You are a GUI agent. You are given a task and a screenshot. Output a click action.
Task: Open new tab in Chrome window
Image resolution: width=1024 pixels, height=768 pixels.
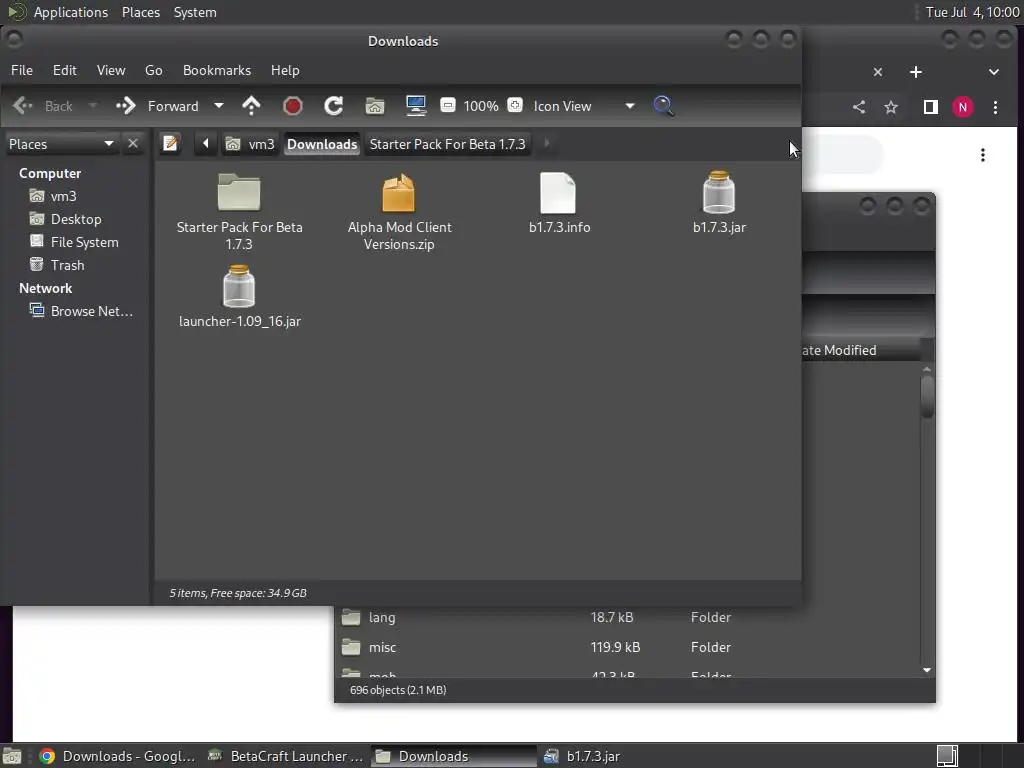point(916,72)
